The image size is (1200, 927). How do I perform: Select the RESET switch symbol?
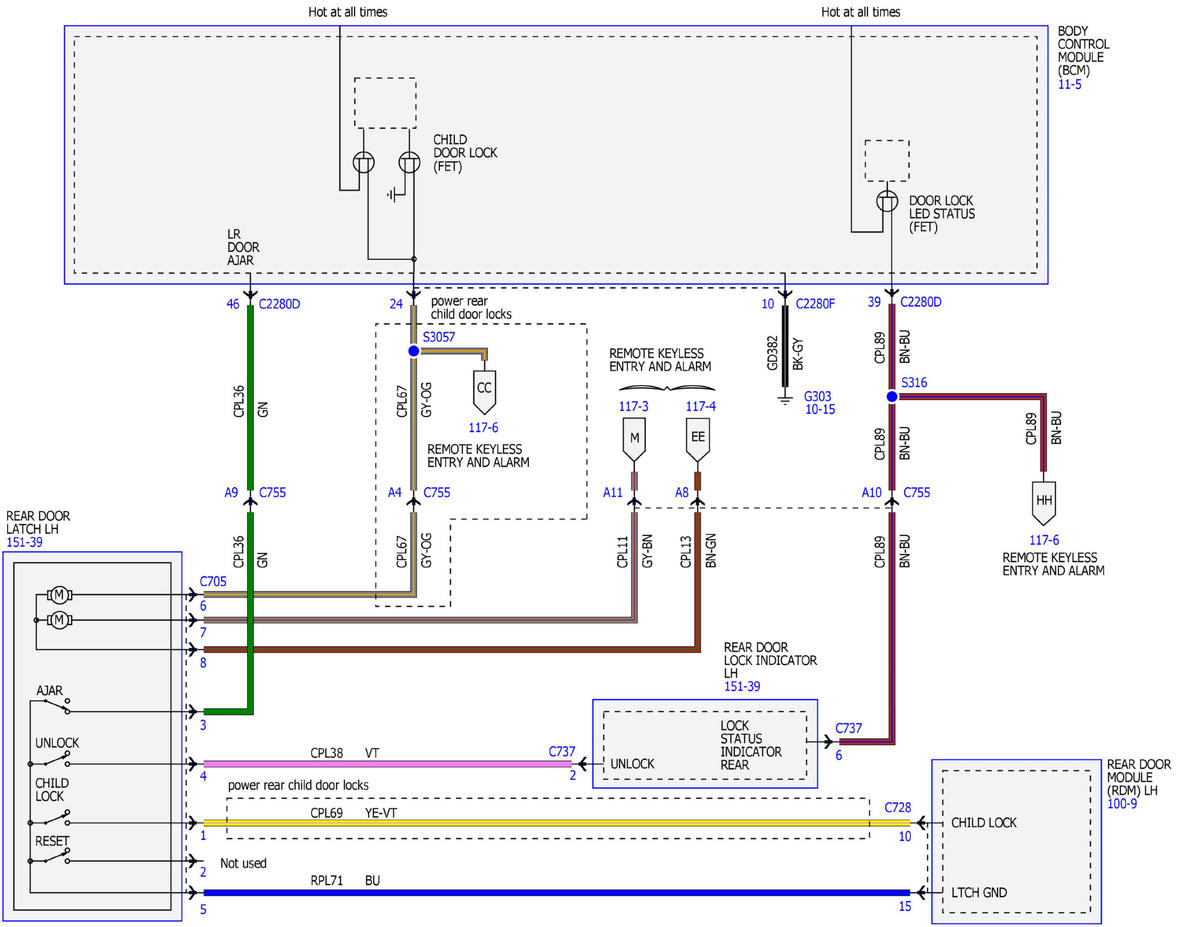pos(56,857)
